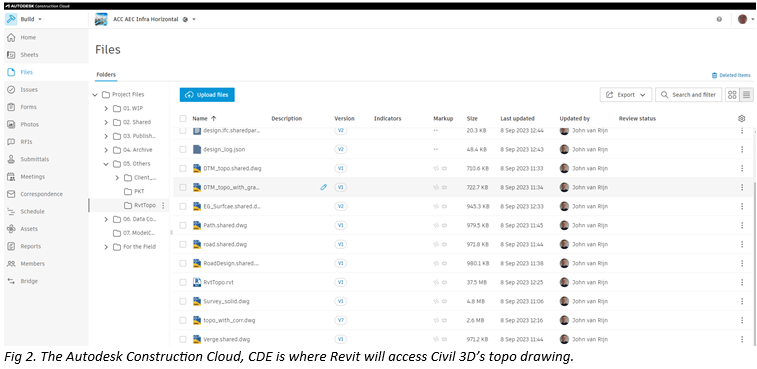The height and width of the screenshot is (369, 757).
Task: Check the RvtTopo.rvt checkbox
Action: pyautogui.click(x=182, y=282)
